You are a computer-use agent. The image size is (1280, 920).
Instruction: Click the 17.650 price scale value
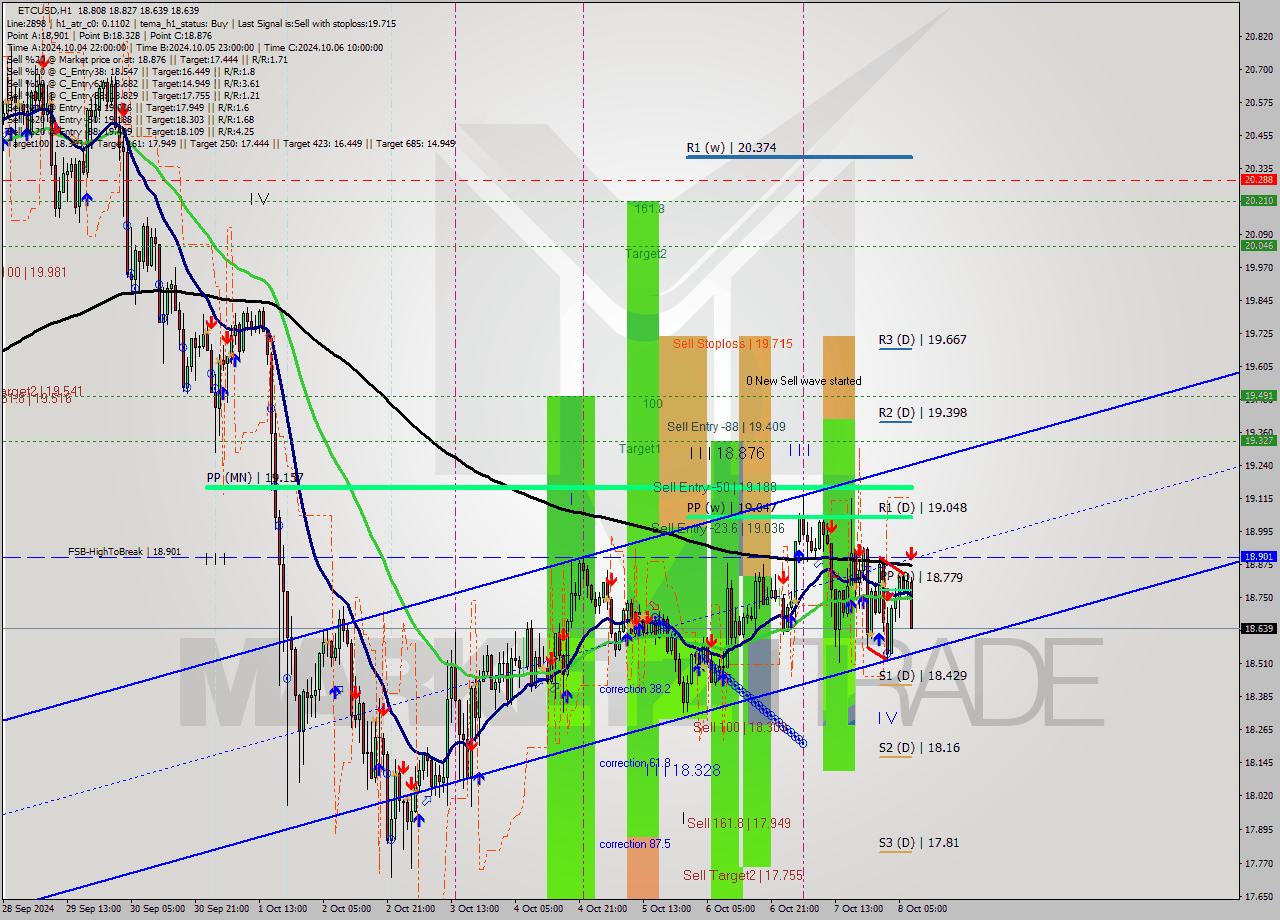1258,896
